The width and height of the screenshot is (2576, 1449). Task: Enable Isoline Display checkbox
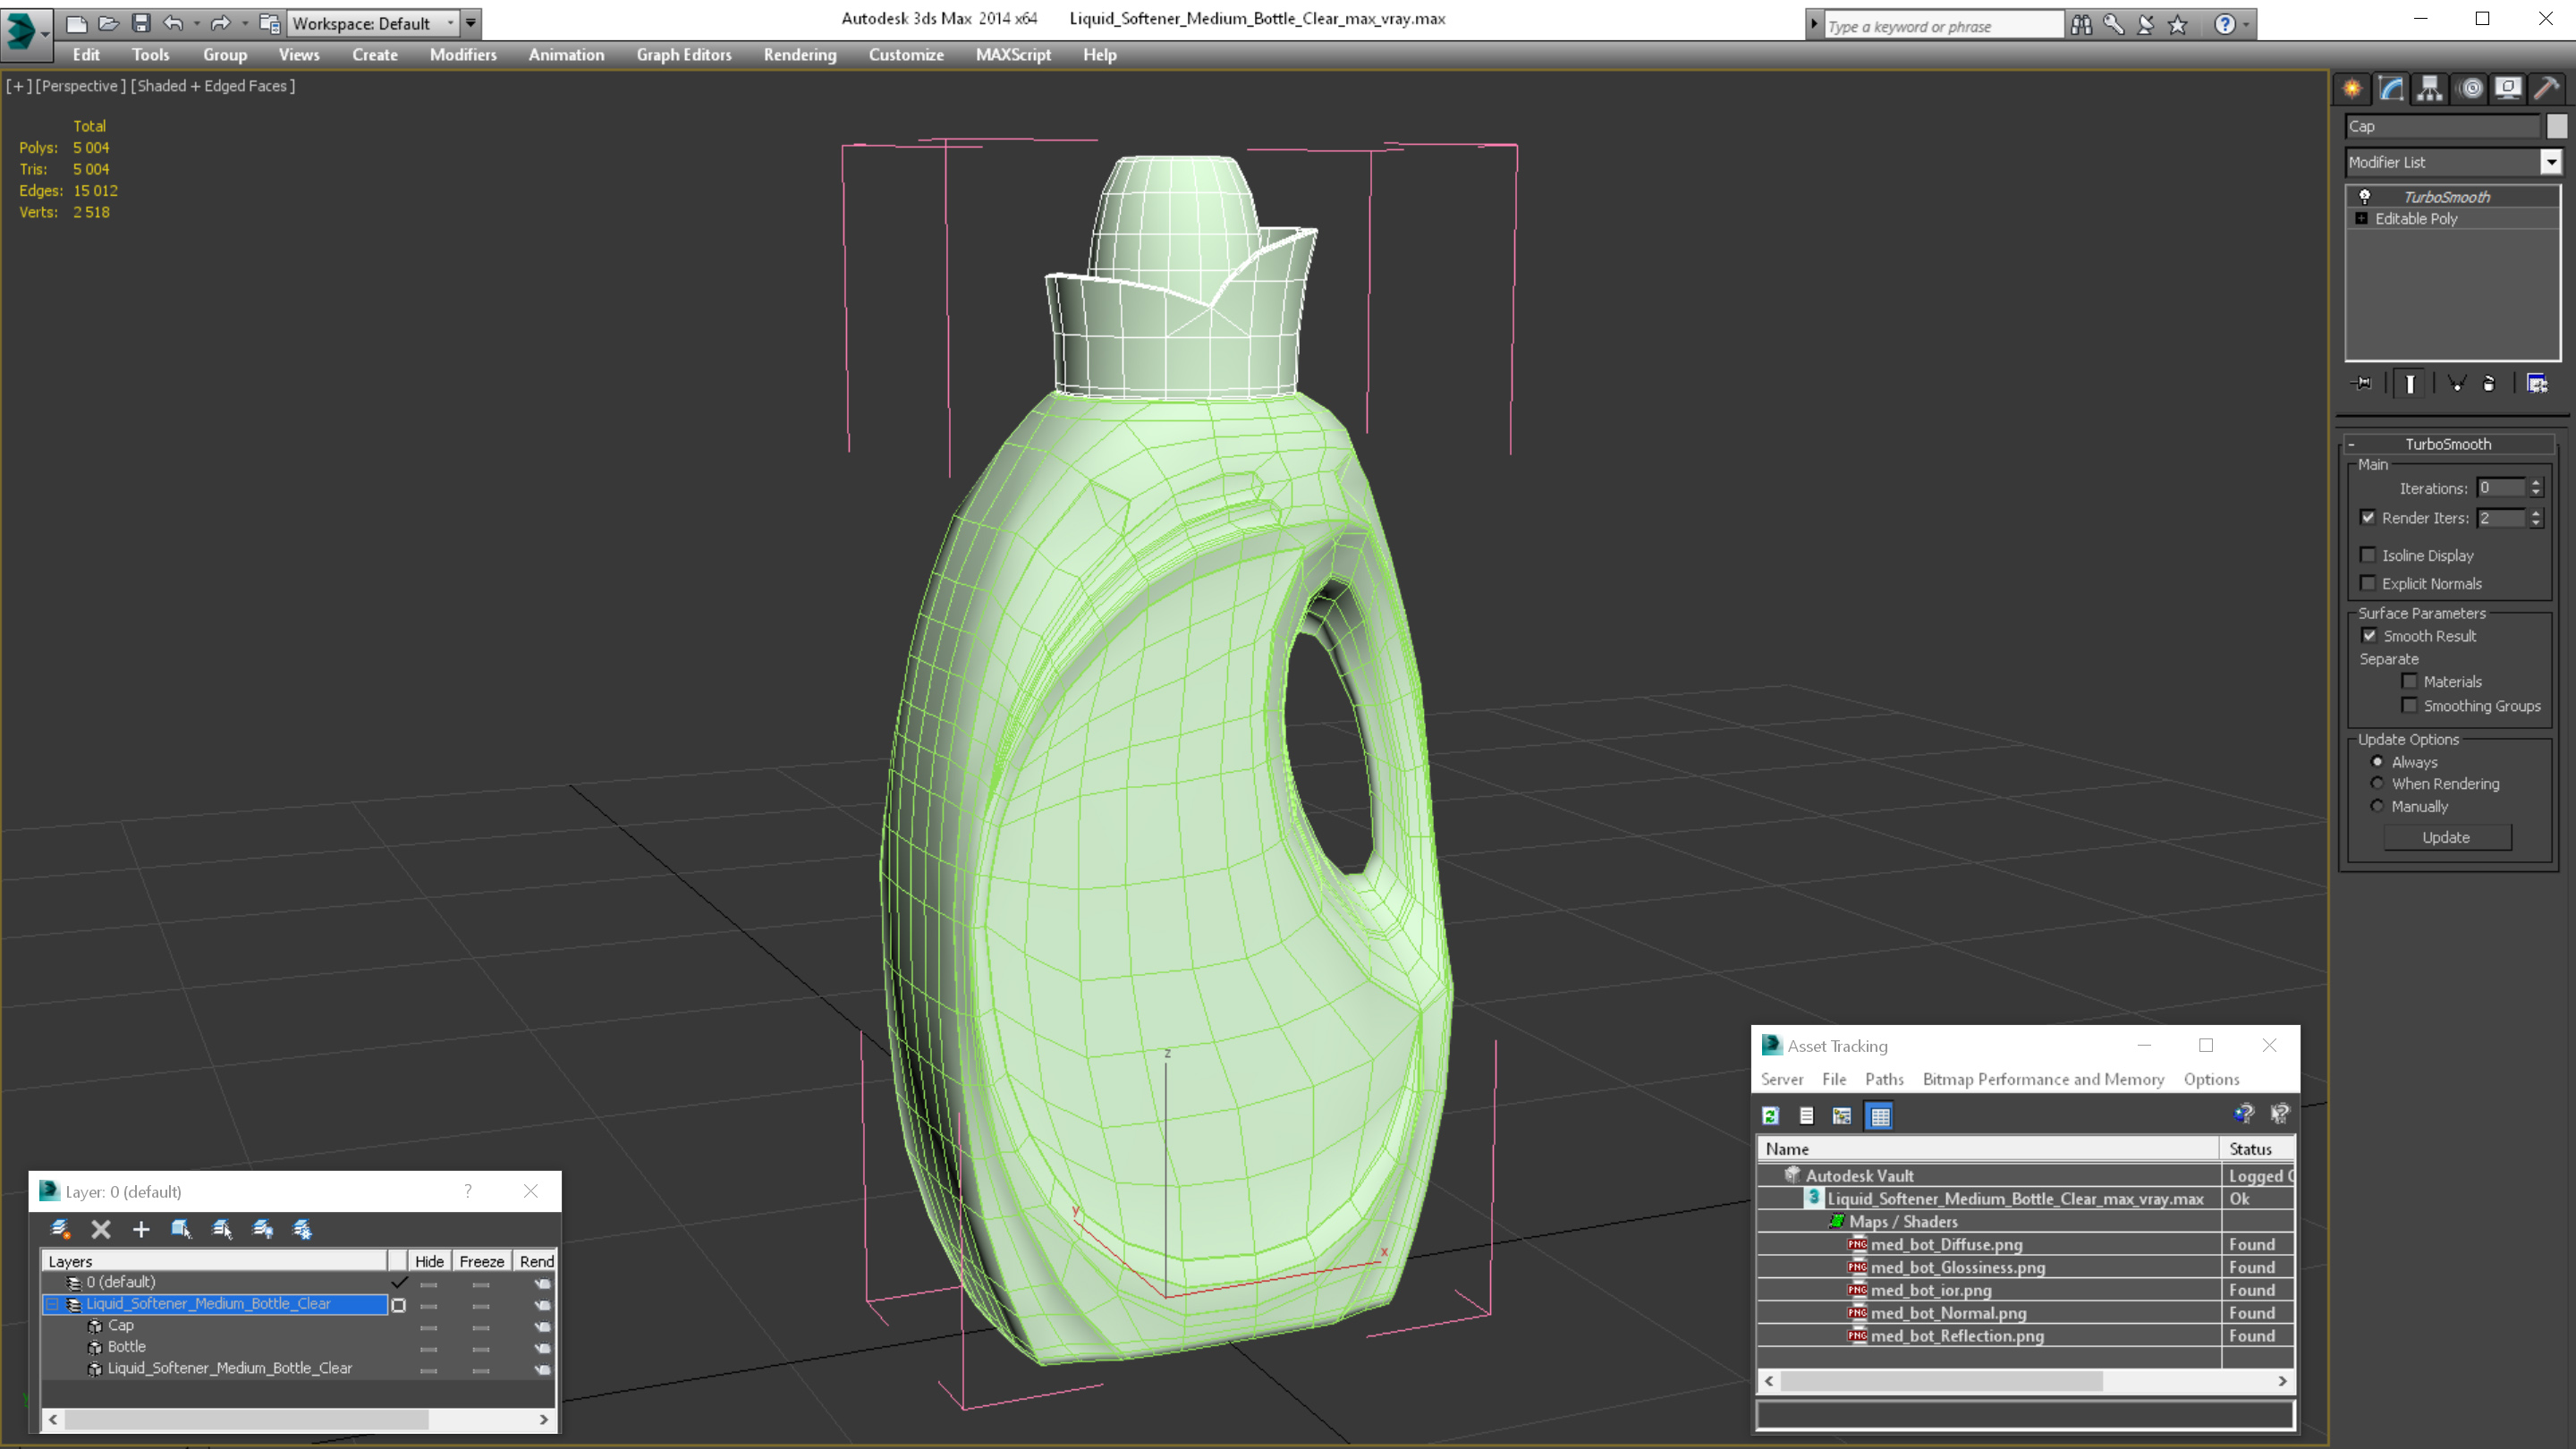[x=2368, y=555]
